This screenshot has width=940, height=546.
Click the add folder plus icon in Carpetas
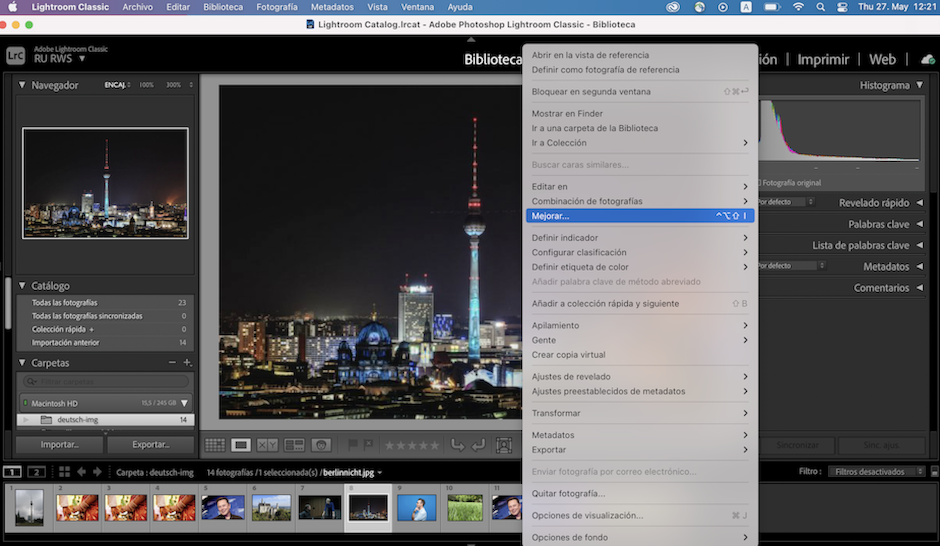[x=187, y=363]
